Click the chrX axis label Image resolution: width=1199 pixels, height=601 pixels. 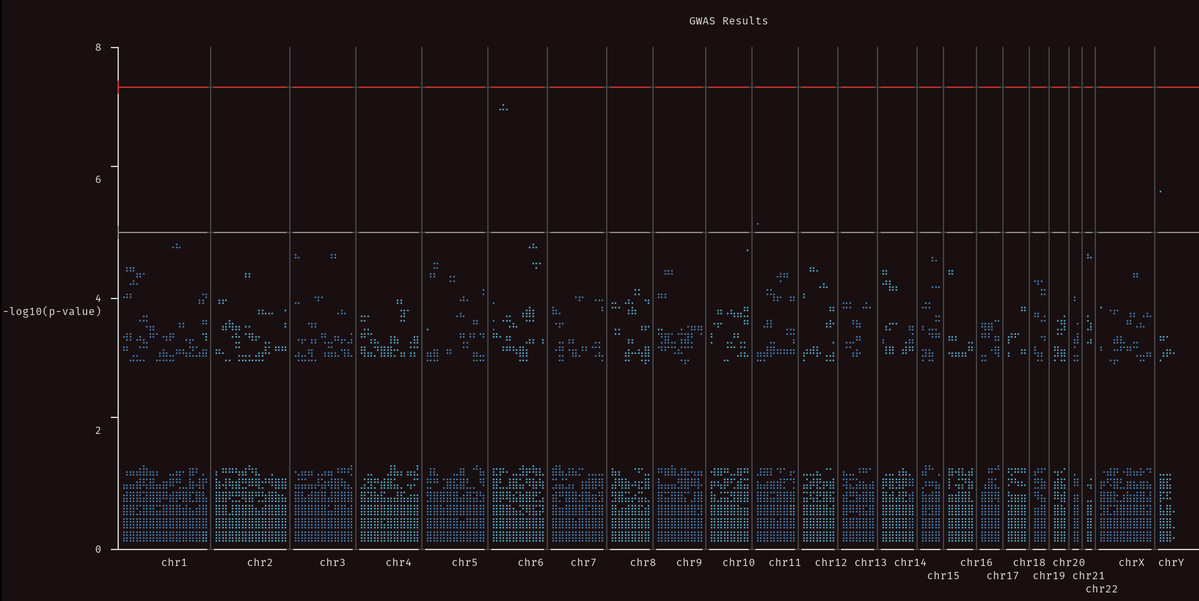point(1131,563)
